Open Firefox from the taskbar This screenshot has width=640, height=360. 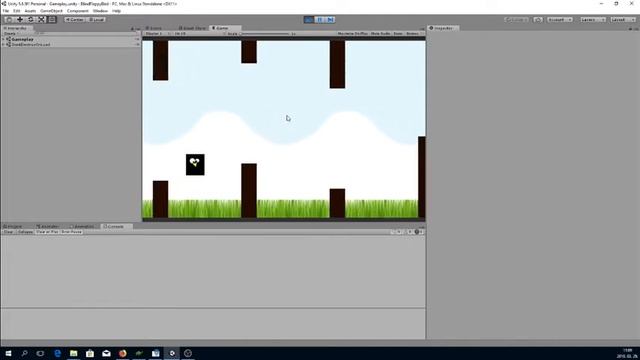point(122,353)
